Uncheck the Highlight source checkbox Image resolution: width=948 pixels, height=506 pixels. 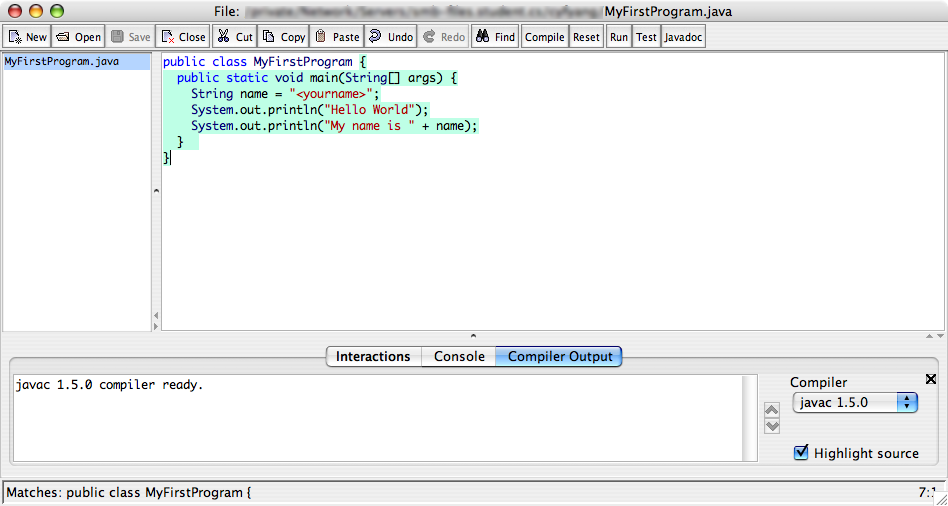pyautogui.click(x=801, y=453)
